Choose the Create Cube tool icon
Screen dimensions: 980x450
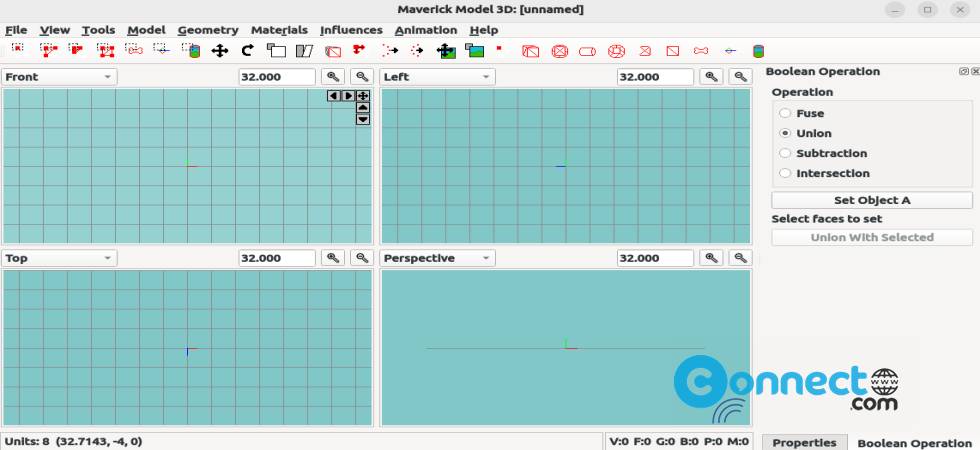click(x=531, y=50)
